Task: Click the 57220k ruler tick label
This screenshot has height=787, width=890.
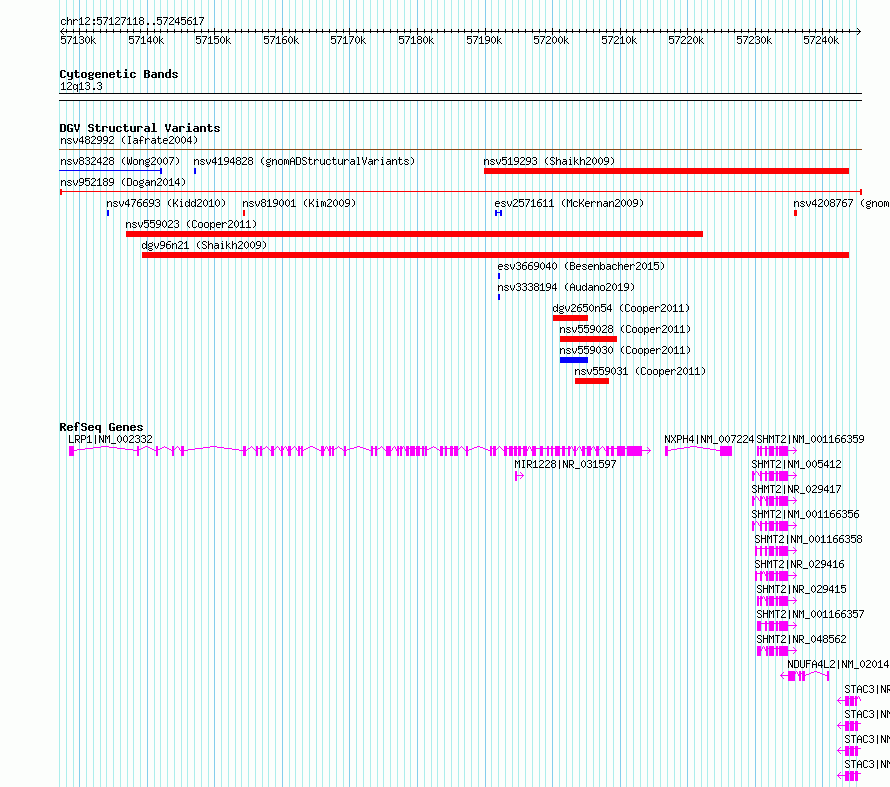Action: tap(686, 40)
